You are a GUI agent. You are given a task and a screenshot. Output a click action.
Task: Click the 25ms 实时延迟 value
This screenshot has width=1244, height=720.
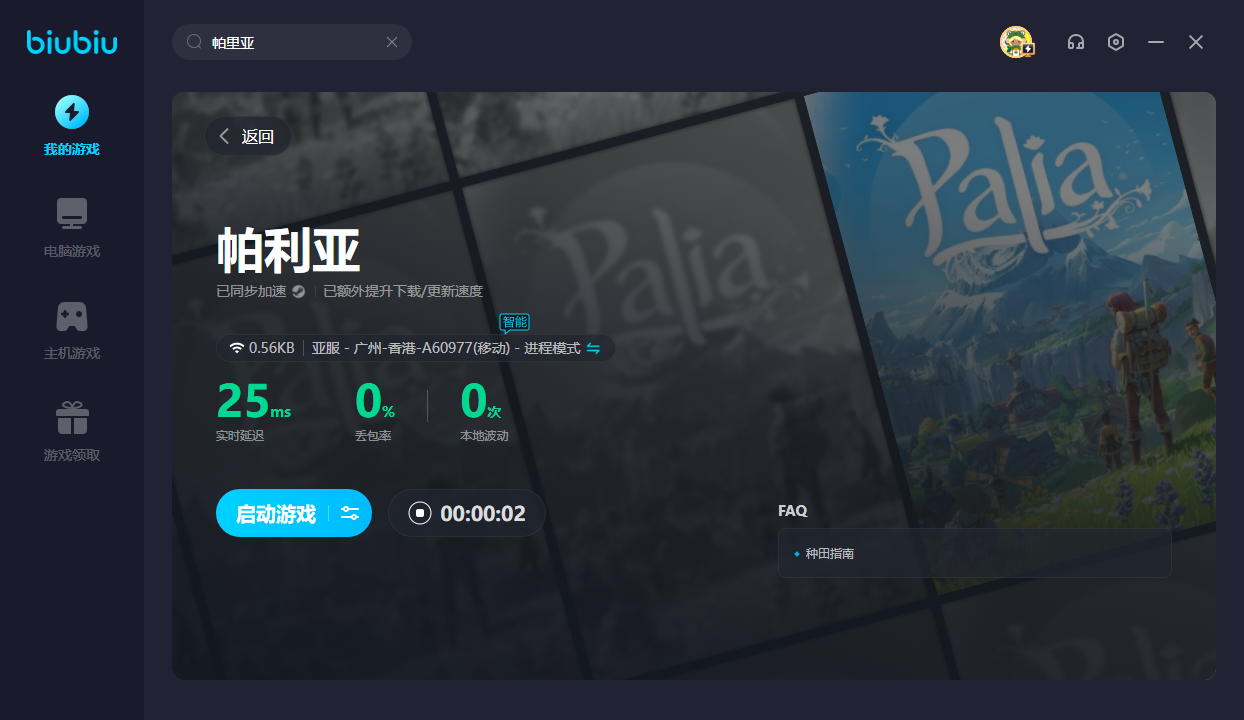(x=254, y=401)
